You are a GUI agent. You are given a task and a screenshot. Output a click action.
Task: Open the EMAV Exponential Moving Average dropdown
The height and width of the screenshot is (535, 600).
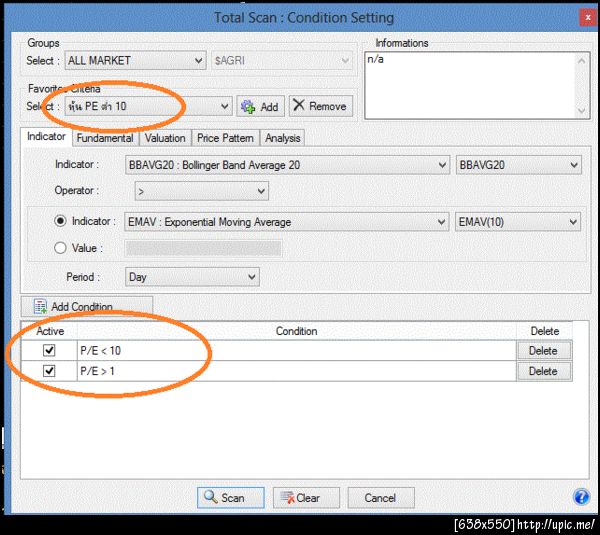tap(286, 222)
